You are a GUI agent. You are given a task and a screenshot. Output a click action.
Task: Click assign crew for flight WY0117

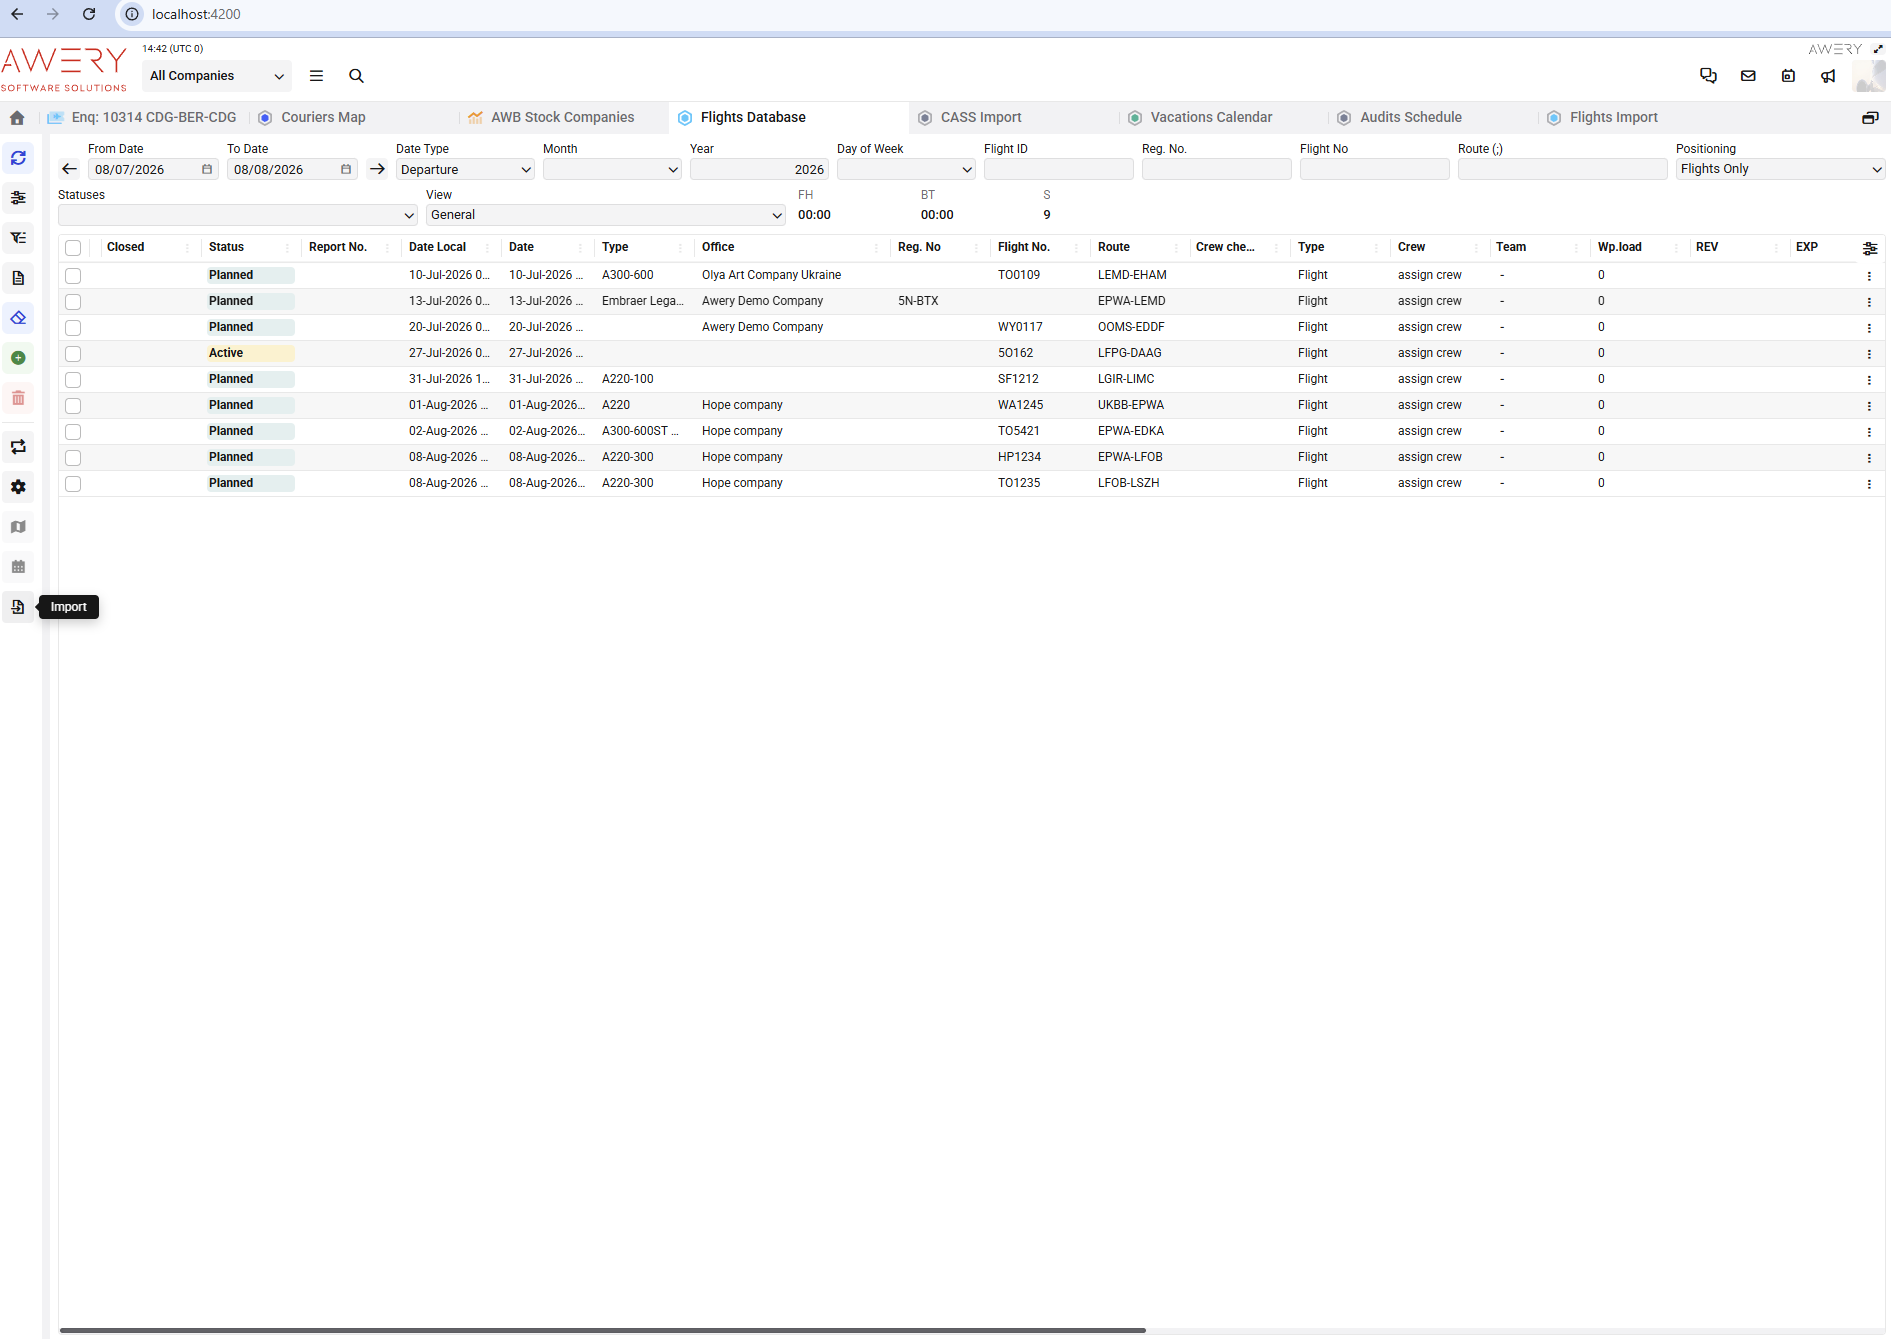(x=1429, y=327)
